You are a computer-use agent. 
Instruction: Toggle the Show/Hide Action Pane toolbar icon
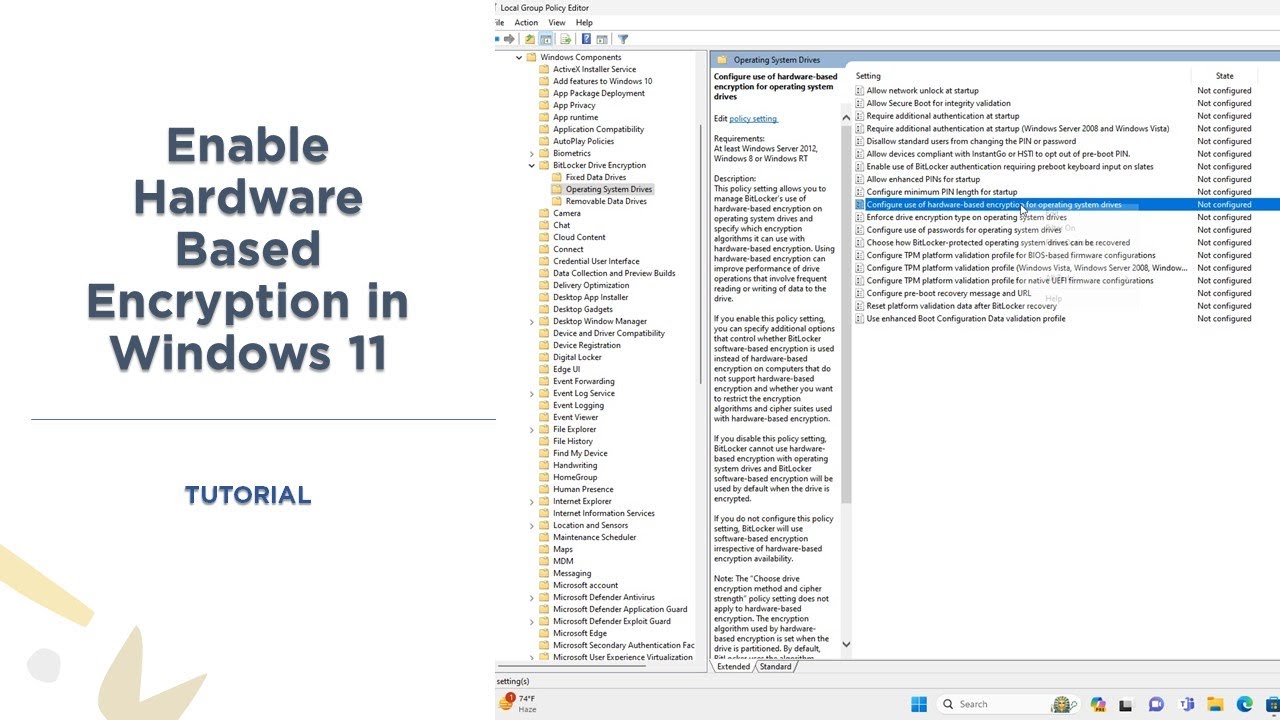click(602, 39)
